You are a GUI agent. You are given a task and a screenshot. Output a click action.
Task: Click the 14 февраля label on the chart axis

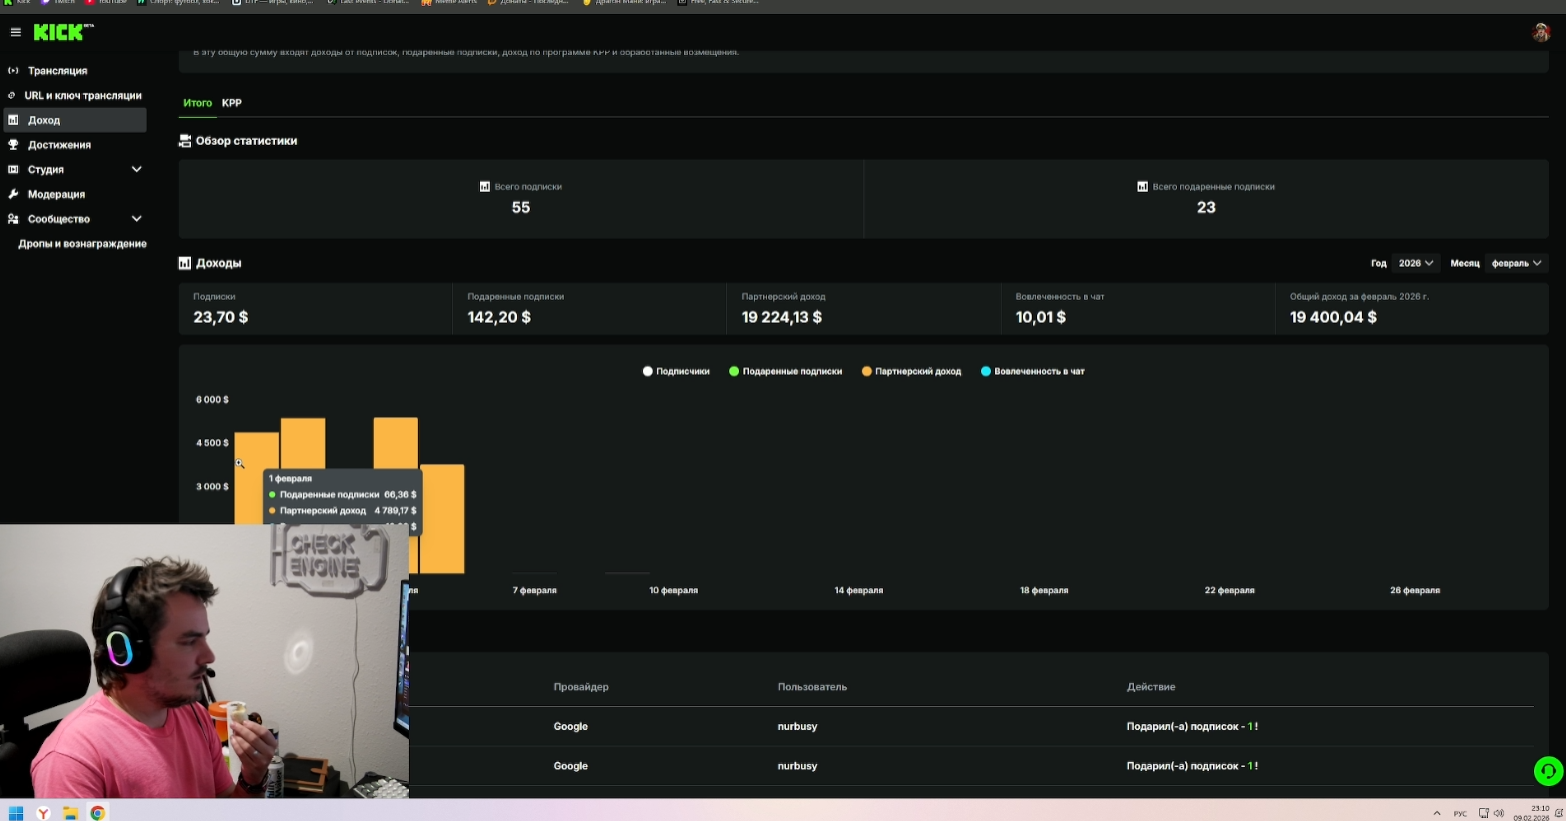(x=859, y=591)
